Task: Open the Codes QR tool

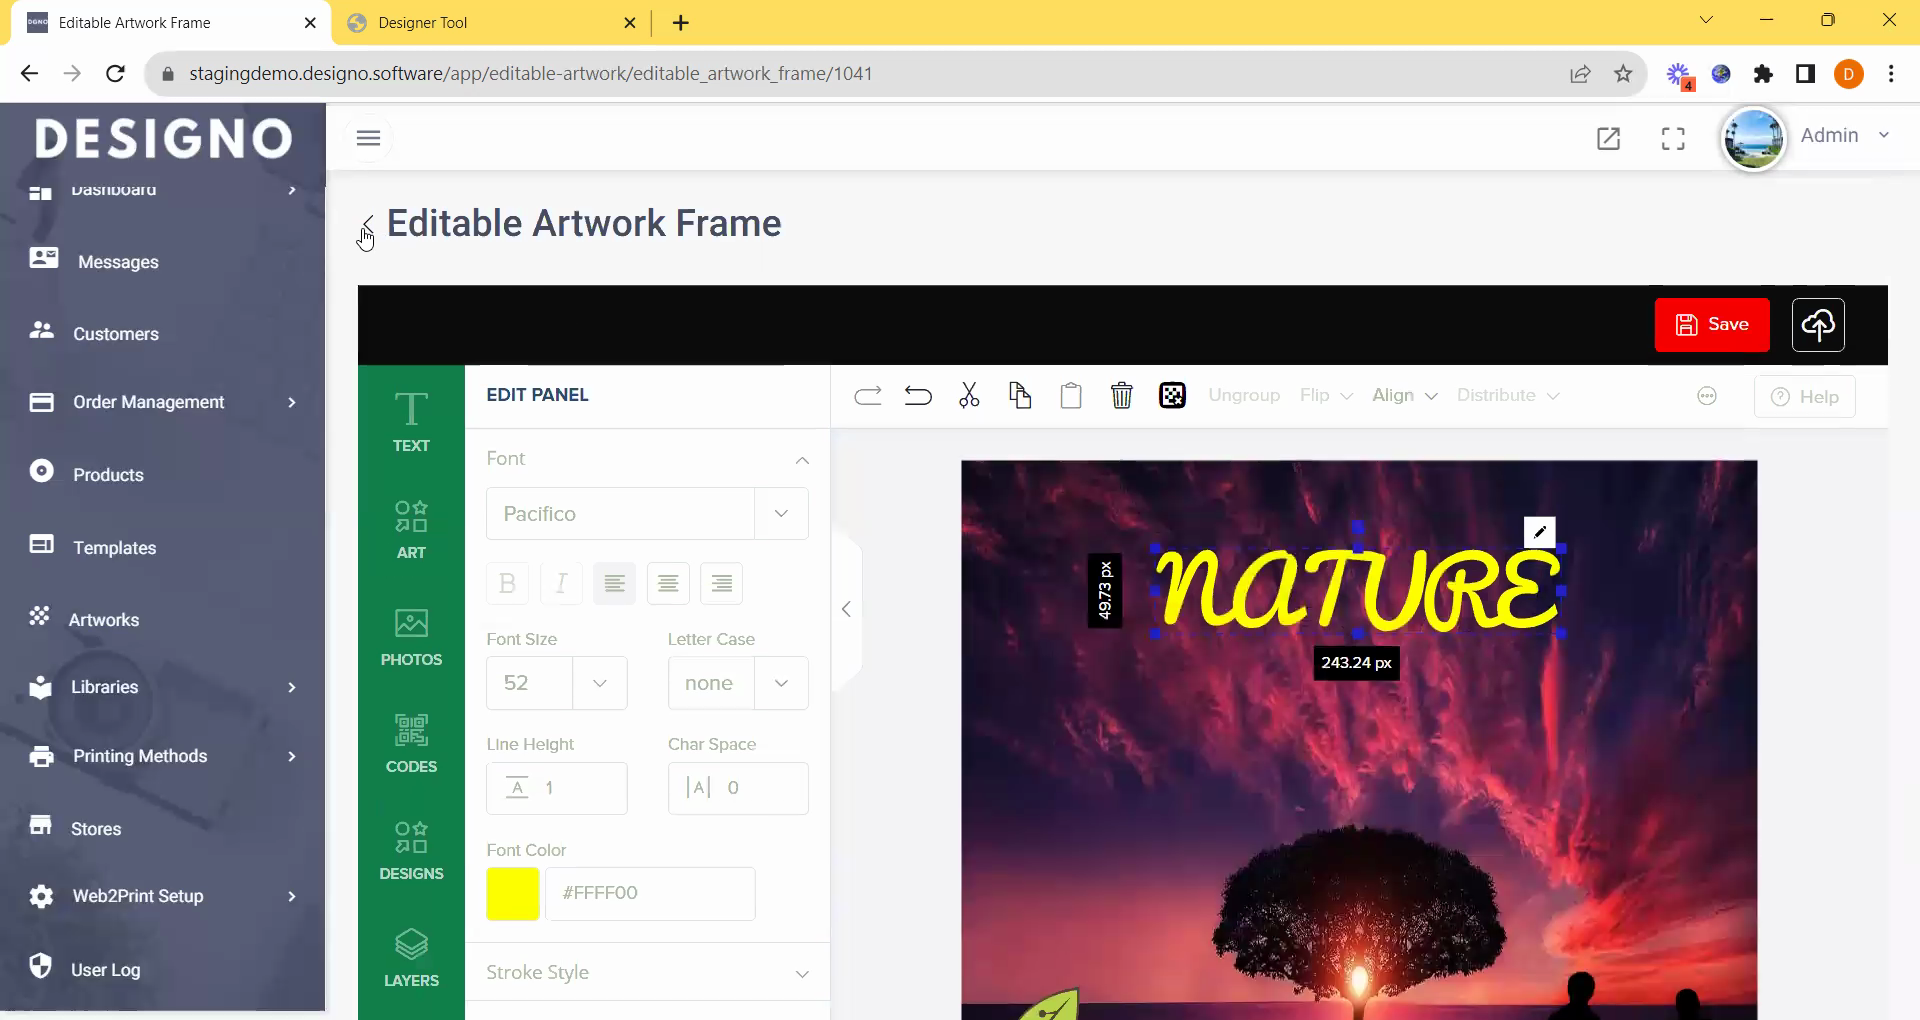Action: 411,744
